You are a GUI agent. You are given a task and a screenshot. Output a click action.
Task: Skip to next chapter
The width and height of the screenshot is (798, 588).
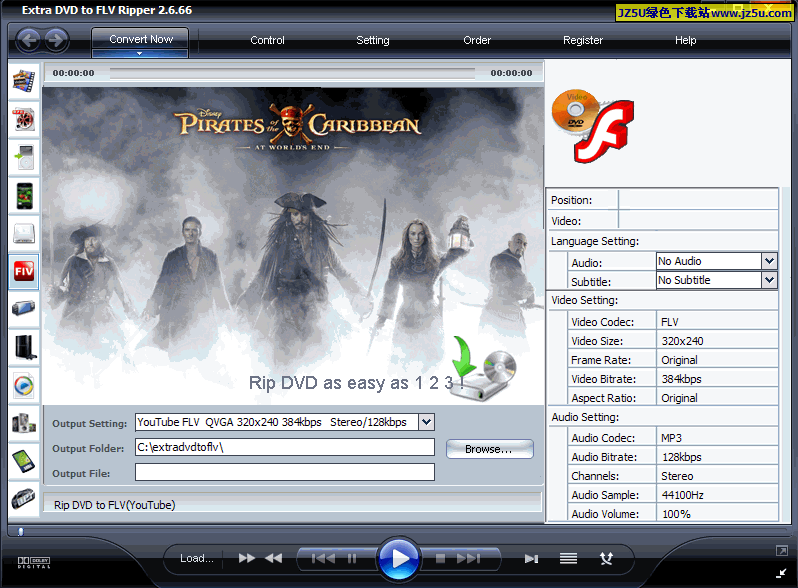click(469, 558)
